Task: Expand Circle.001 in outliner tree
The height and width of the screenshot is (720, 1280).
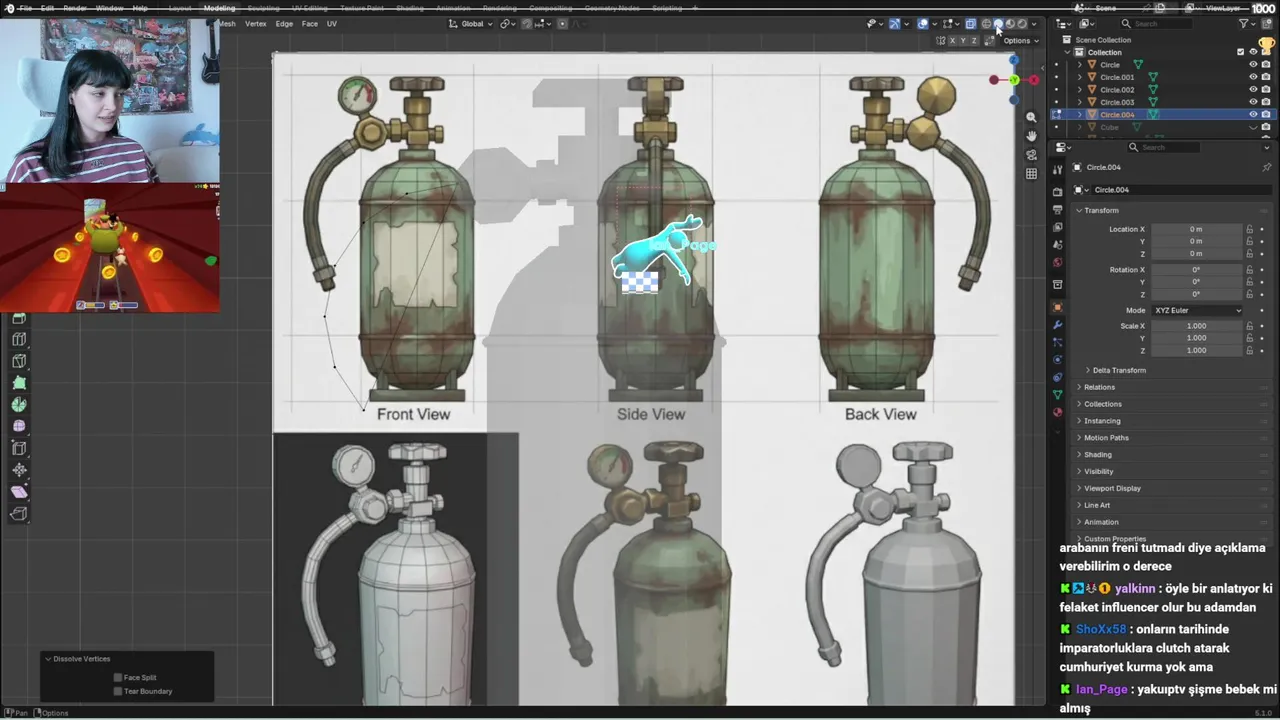Action: pos(1079,77)
